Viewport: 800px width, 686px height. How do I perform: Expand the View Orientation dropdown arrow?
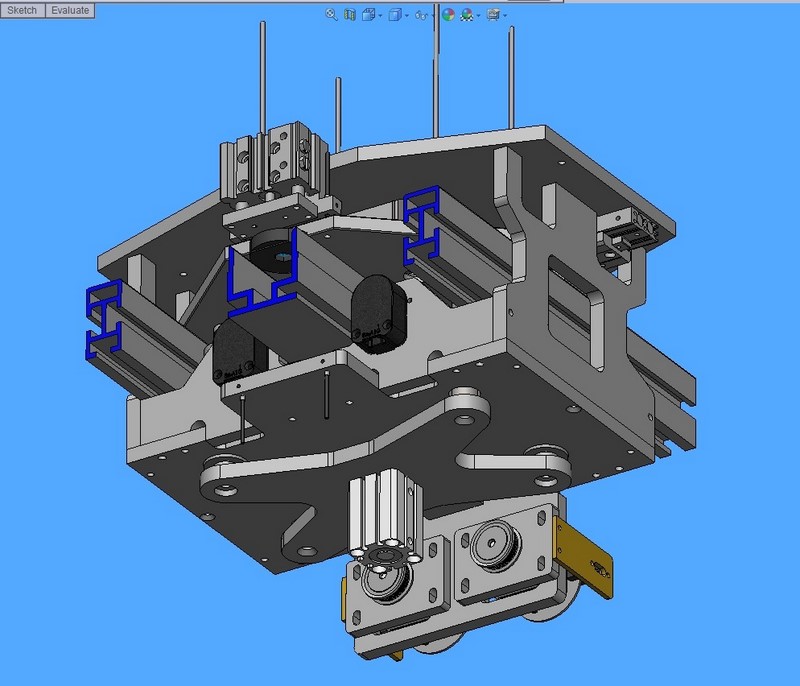pos(380,16)
